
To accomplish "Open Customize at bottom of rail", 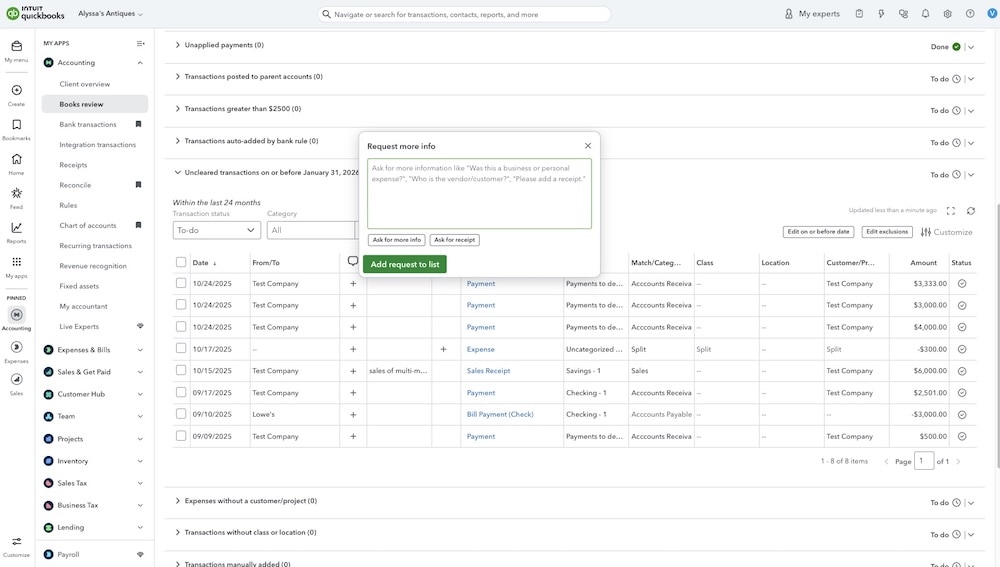I will pyautogui.click(x=17, y=547).
